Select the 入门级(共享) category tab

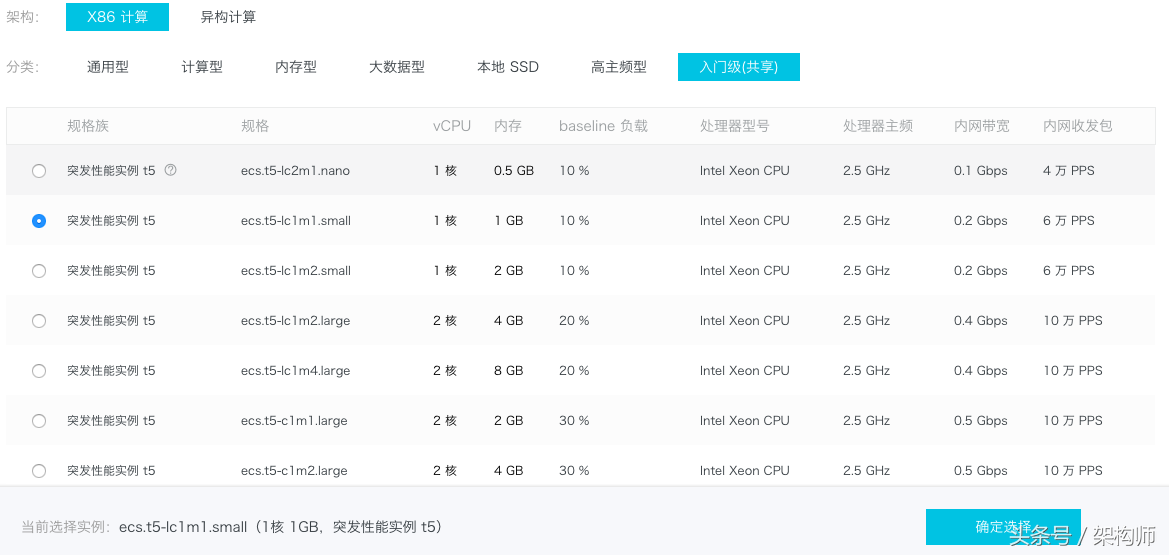pos(738,67)
